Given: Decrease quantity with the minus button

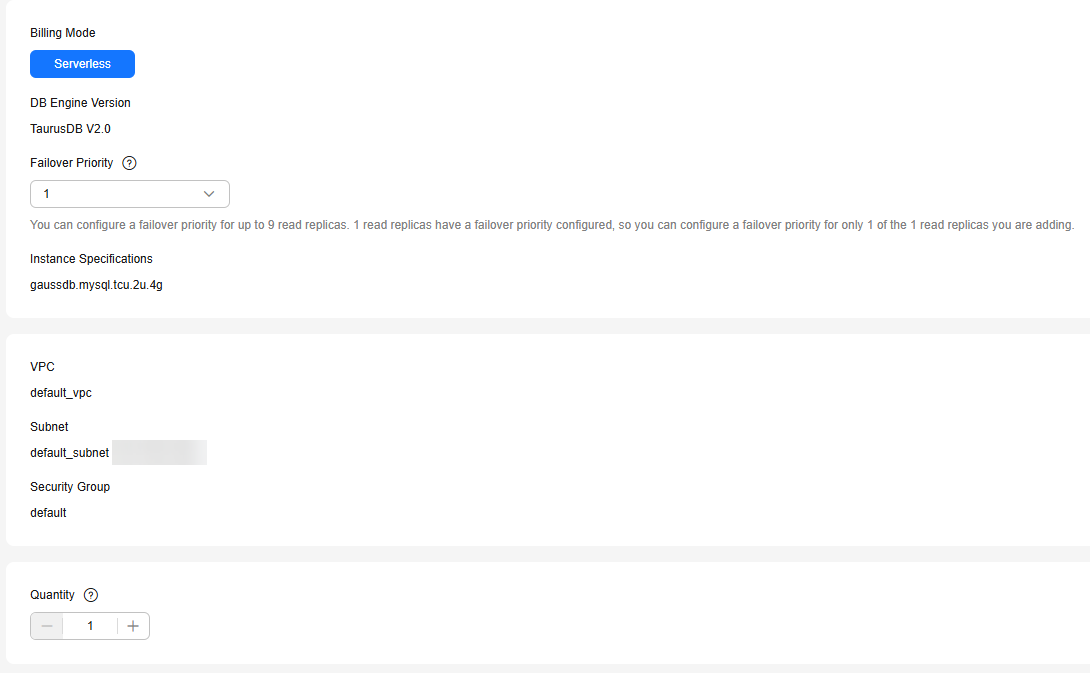Looking at the screenshot, I should point(47,626).
